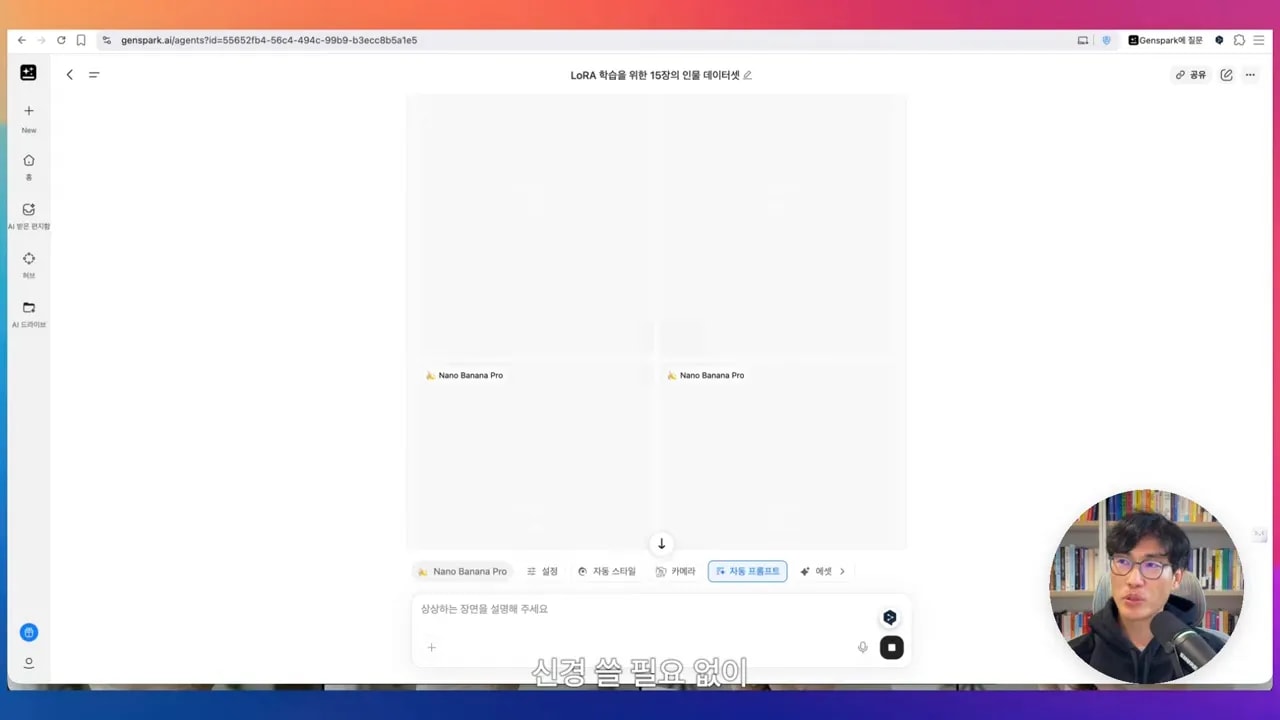This screenshot has width=1280, height=720.
Task: Open the three-dot options menu at top right
Action: pos(1250,74)
